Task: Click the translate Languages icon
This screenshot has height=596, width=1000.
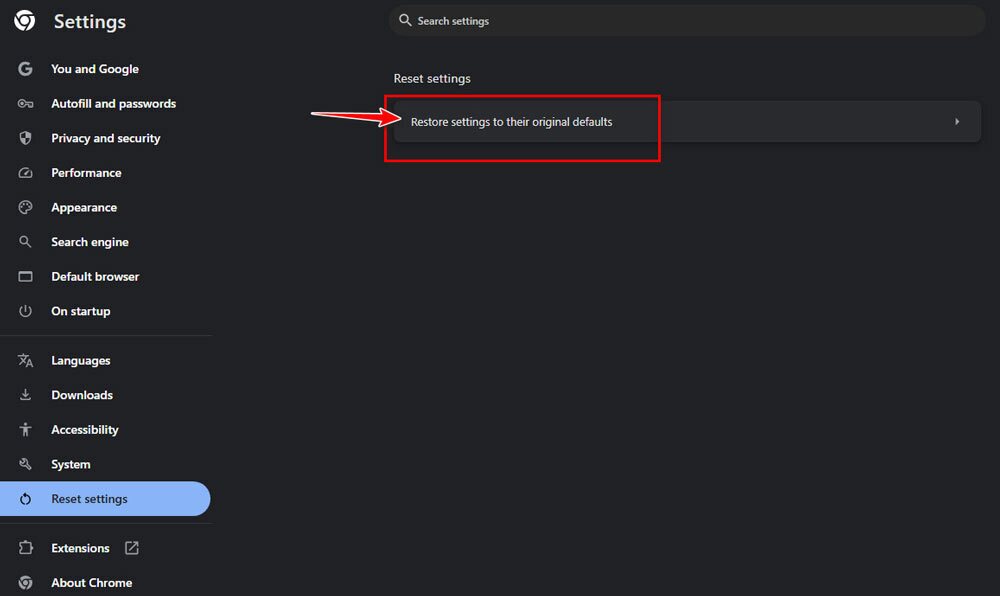Action: (25, 361)
